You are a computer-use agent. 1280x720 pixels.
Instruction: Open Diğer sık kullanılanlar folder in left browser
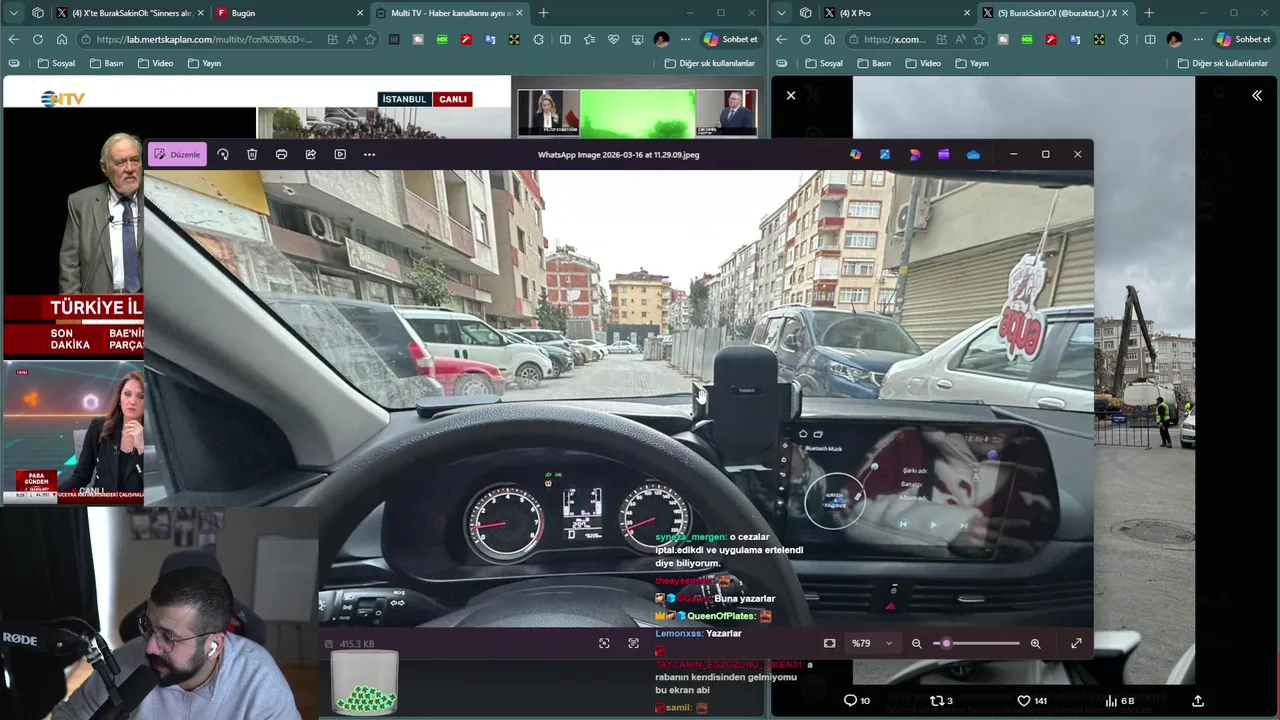pos(710,63)
